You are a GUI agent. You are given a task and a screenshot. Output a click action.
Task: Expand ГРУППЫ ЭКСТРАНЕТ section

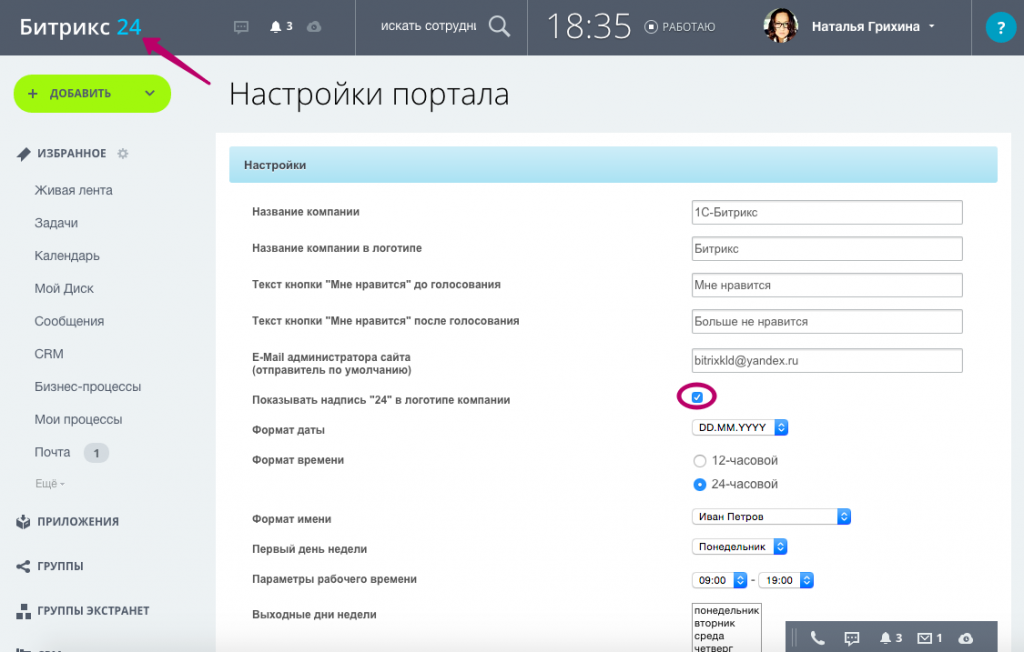pyautogui.click(x=93, y=610)
